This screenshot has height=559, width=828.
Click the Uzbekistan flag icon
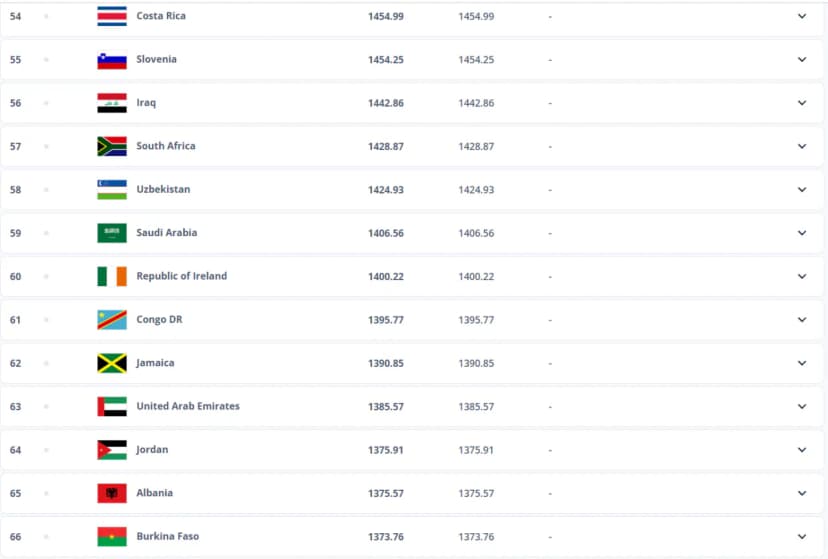[x=112, y=190]
